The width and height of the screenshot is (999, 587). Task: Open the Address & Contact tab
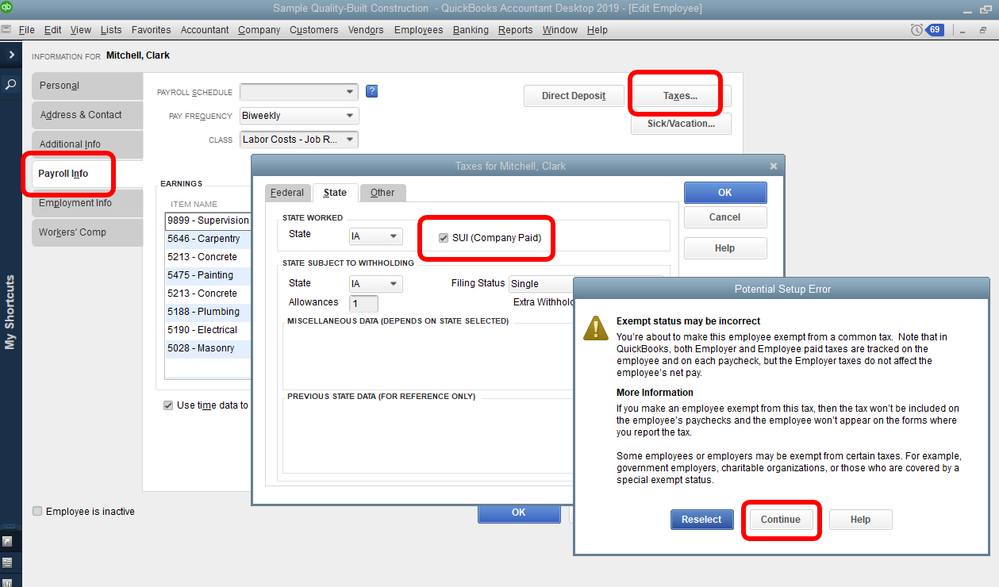pyautogui.click(x=87, y=115)
